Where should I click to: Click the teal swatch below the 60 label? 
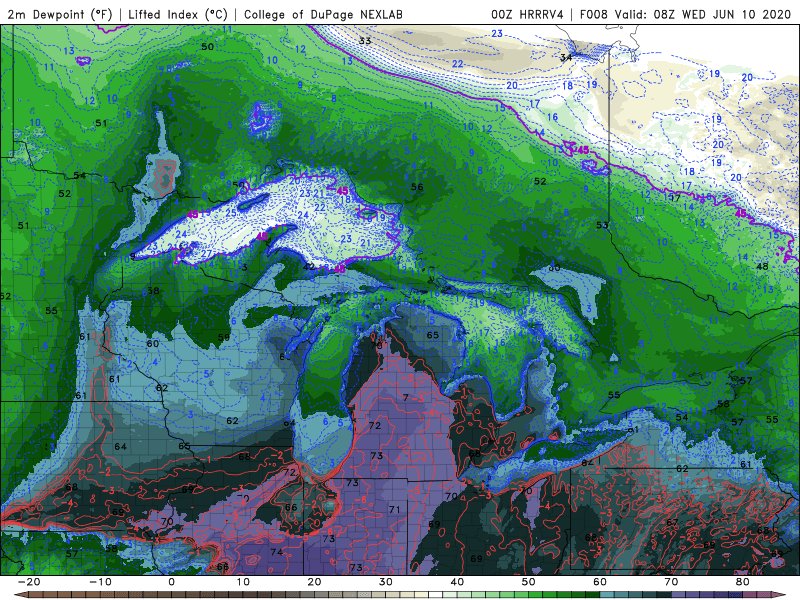pyautogui.click(x=607, y=595)
